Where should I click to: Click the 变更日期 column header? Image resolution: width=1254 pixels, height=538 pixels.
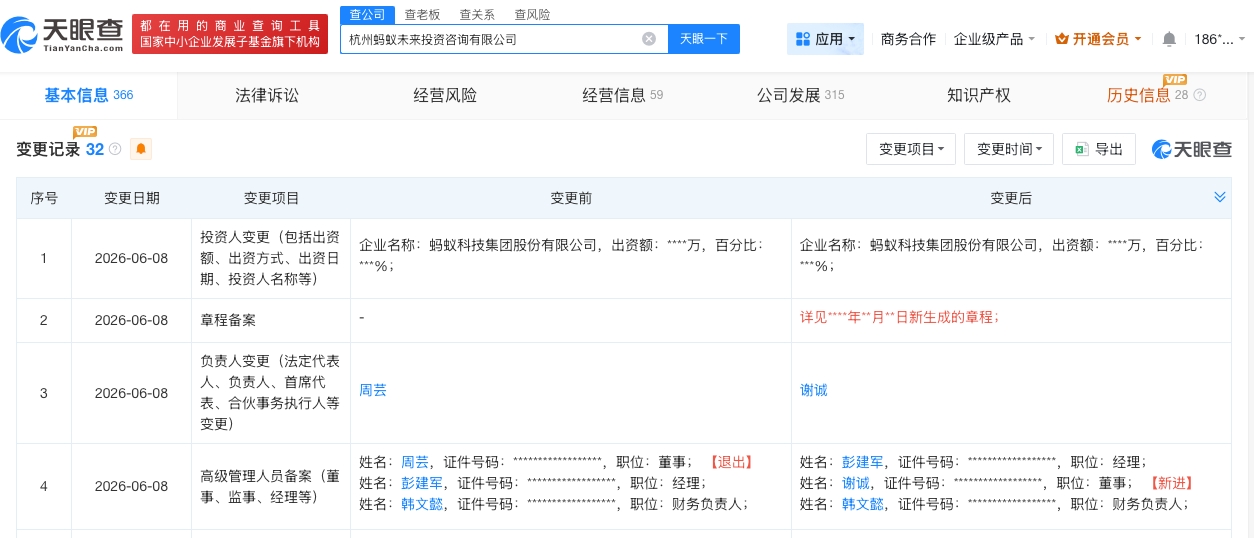pyautogui.click(x=132, y=198)
